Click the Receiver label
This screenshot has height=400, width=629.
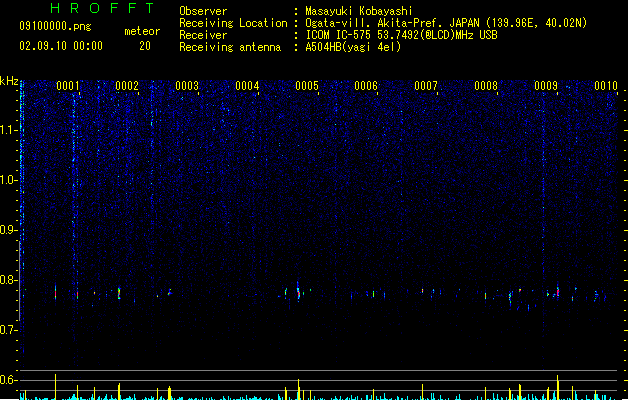(x=203, y=35)
